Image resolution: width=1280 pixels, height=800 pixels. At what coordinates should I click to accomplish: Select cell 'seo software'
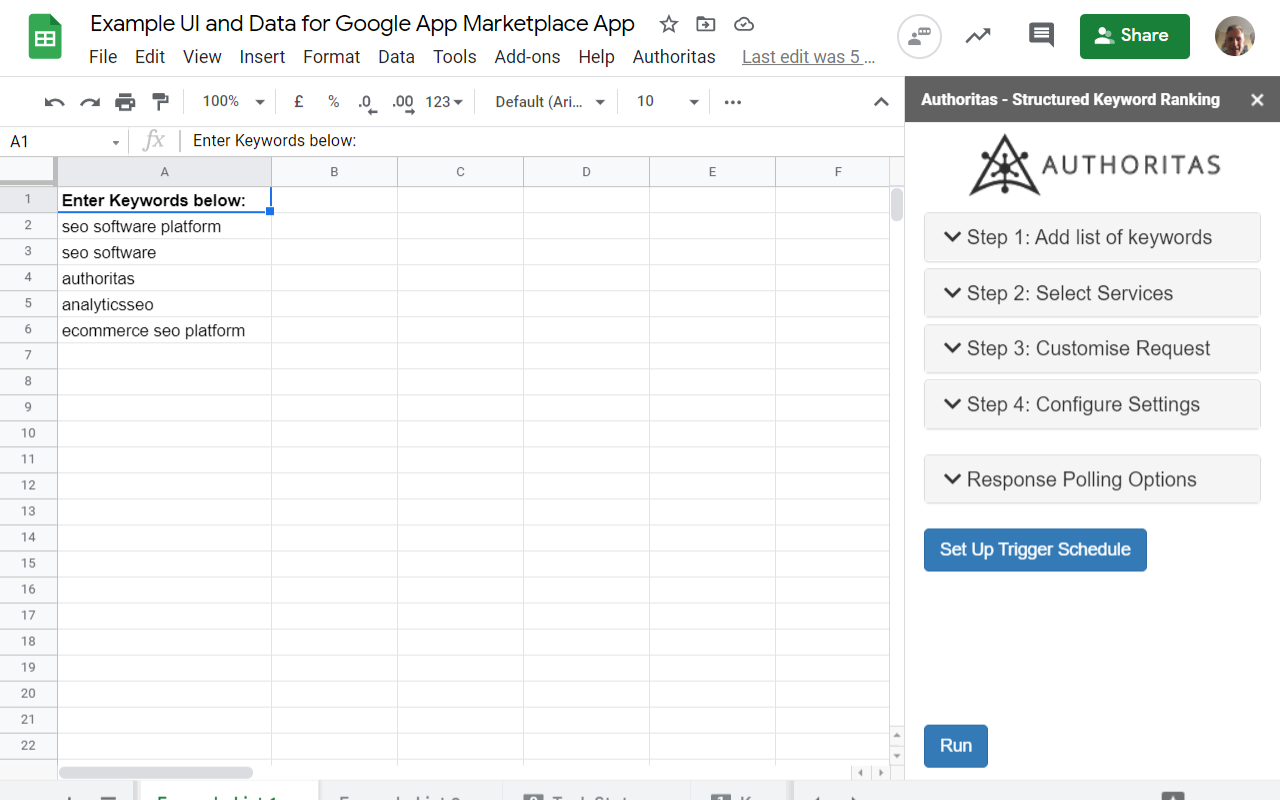tap(165, 252)
